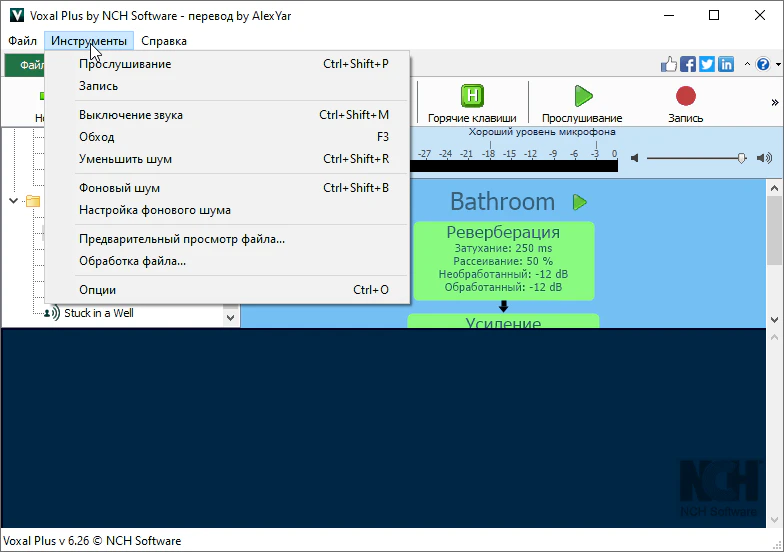Open the LinkedIn share icon
This screenshot has width=784, height=552.
[726, 64]
